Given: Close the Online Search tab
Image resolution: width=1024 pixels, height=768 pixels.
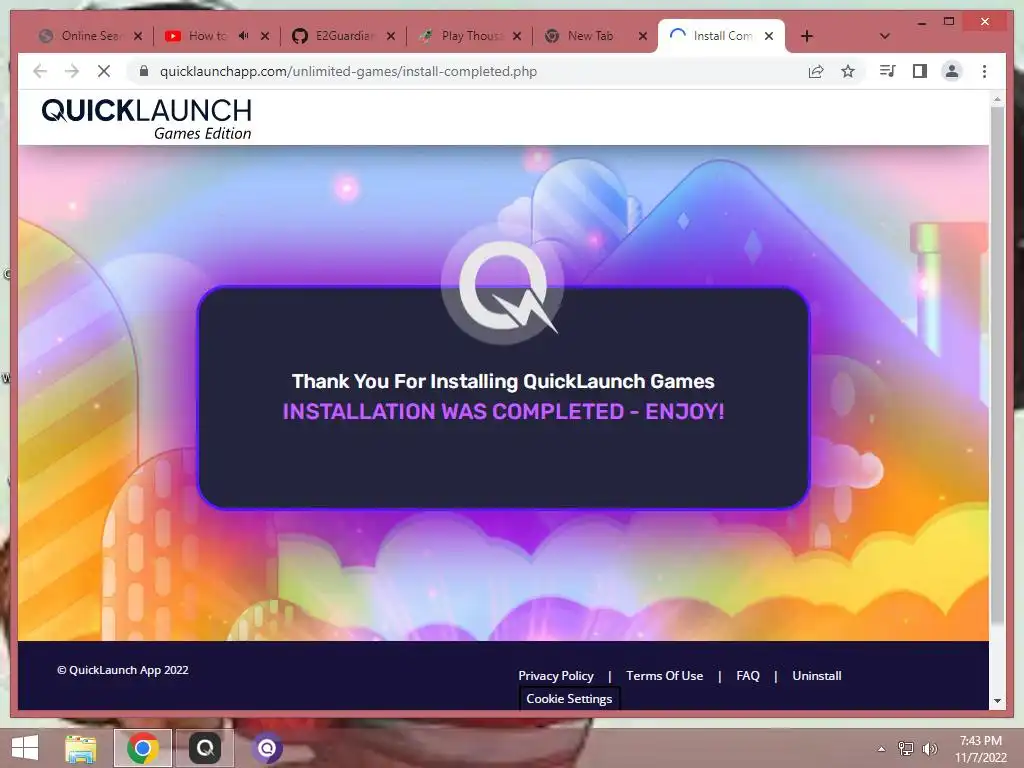Looking at the screenshot, I should coord(138,36).
